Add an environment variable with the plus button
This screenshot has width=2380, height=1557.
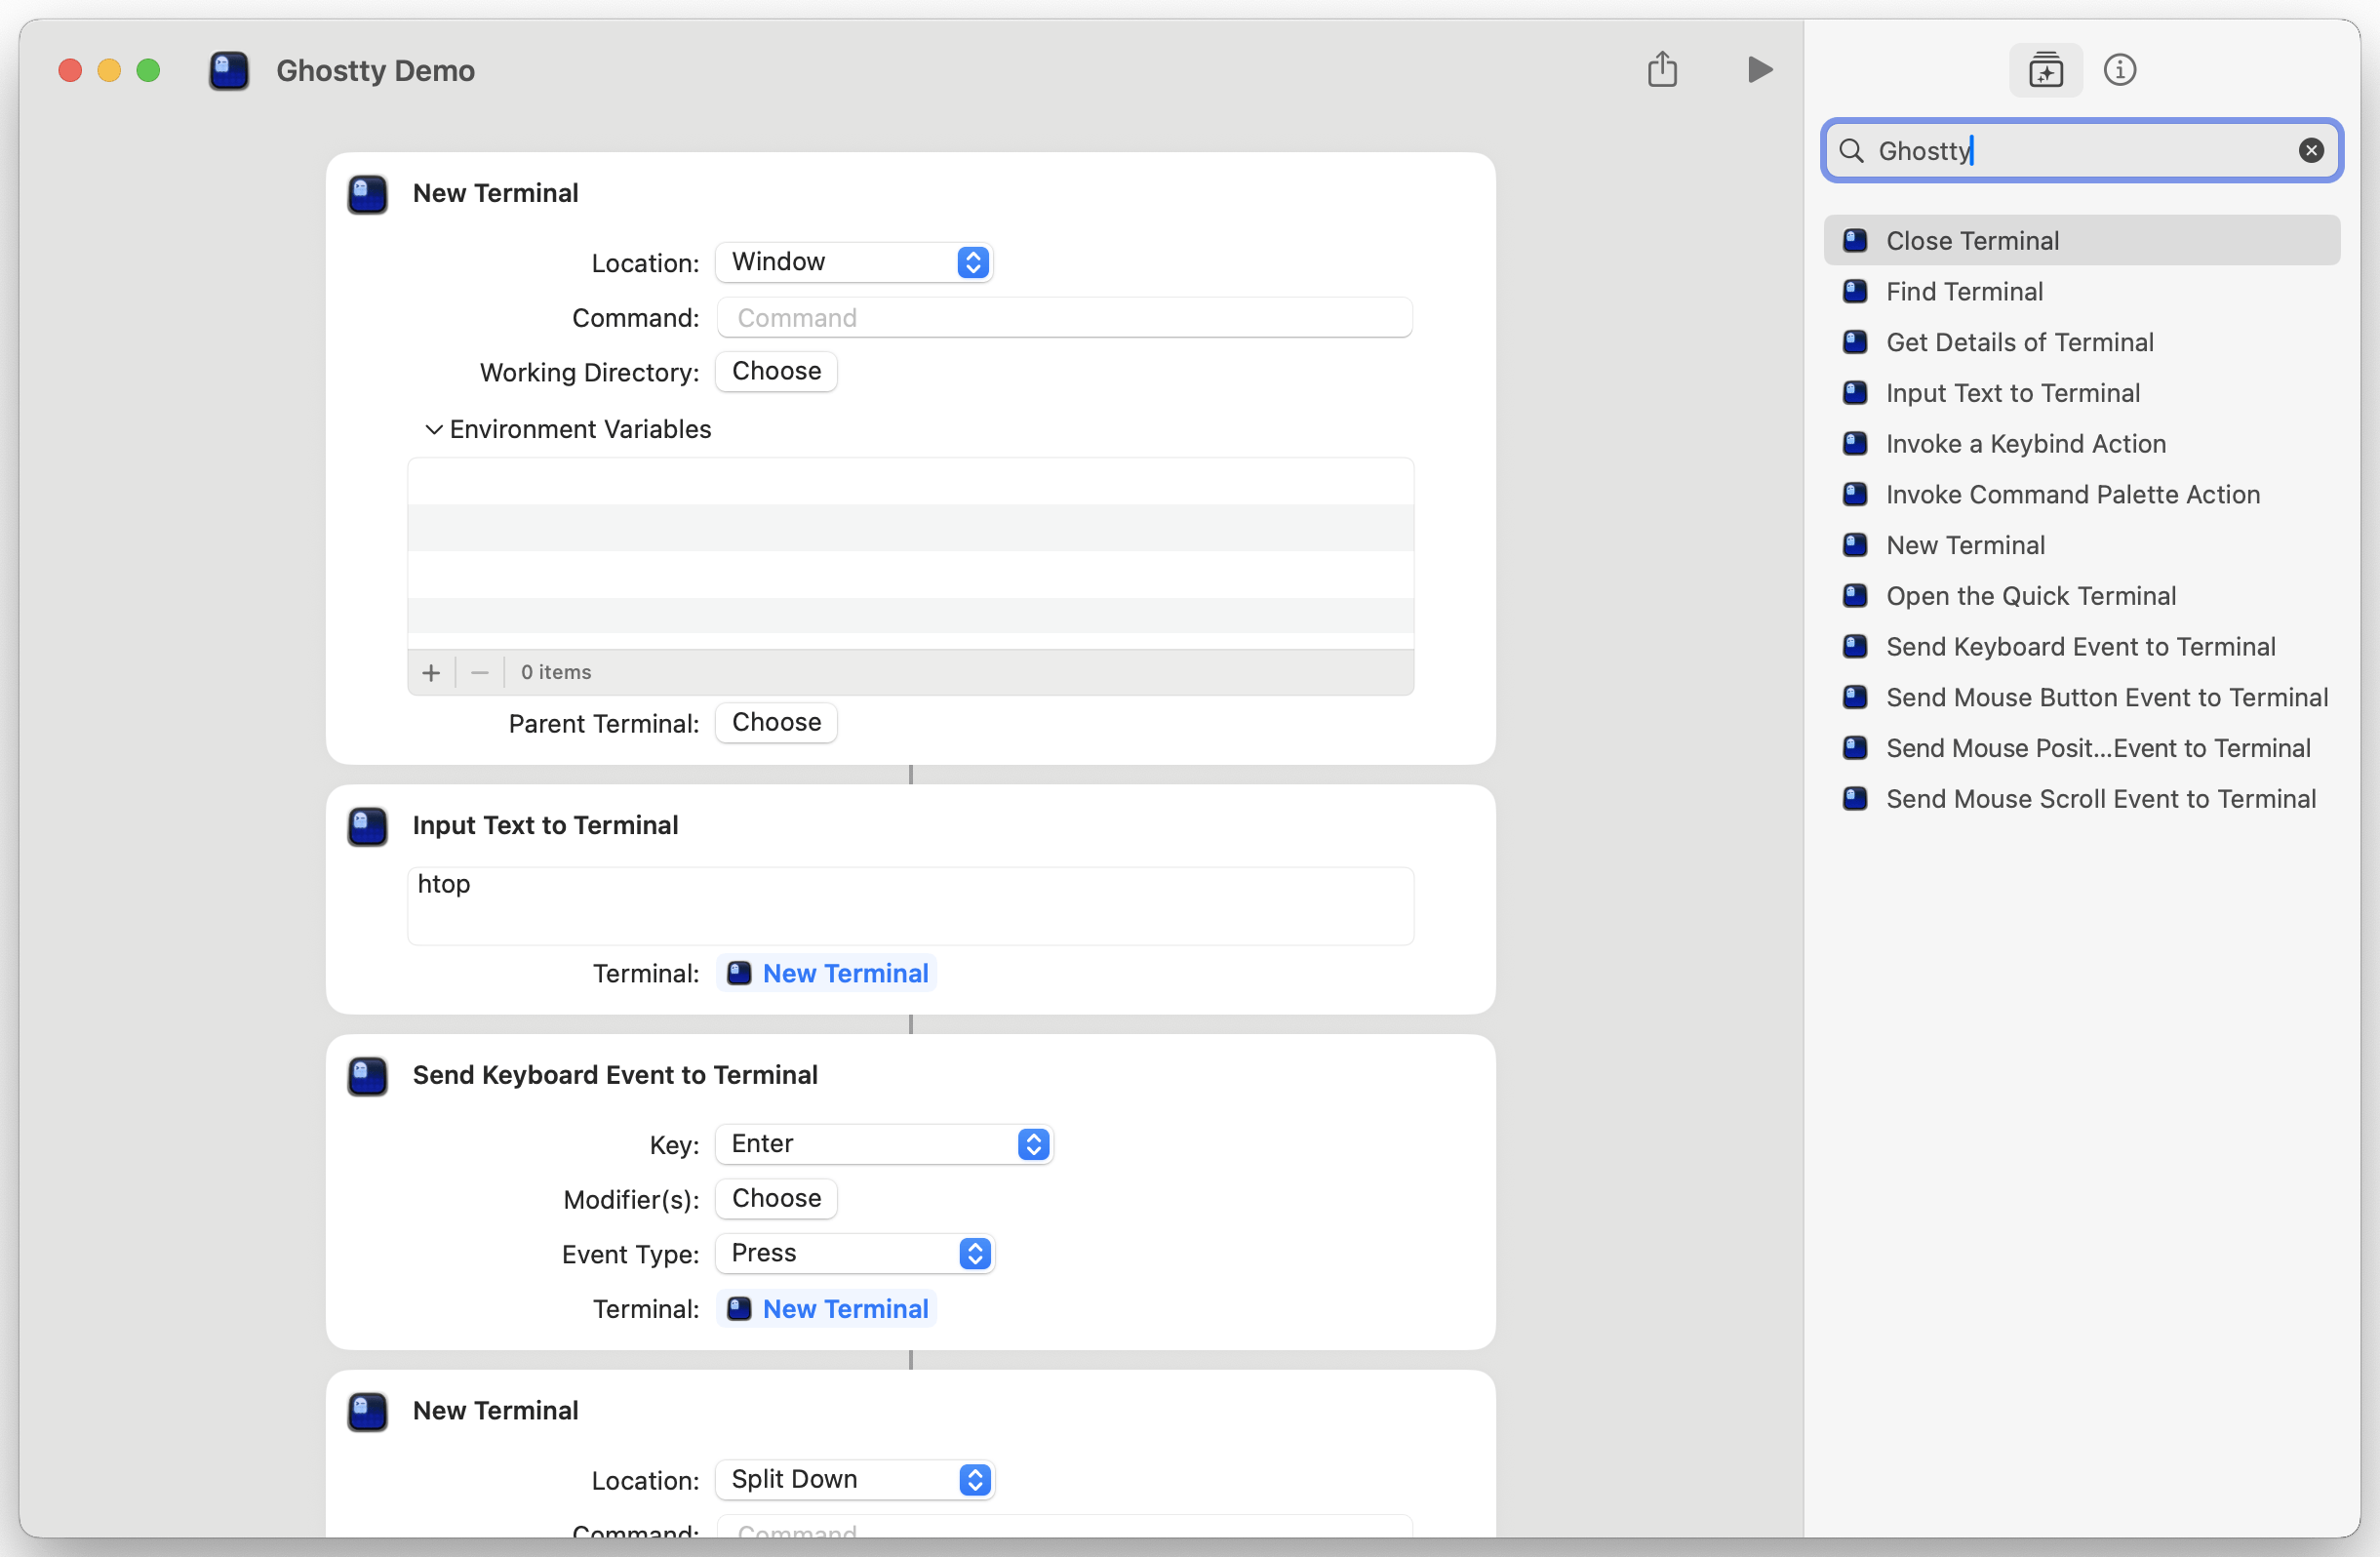point(431,673)
